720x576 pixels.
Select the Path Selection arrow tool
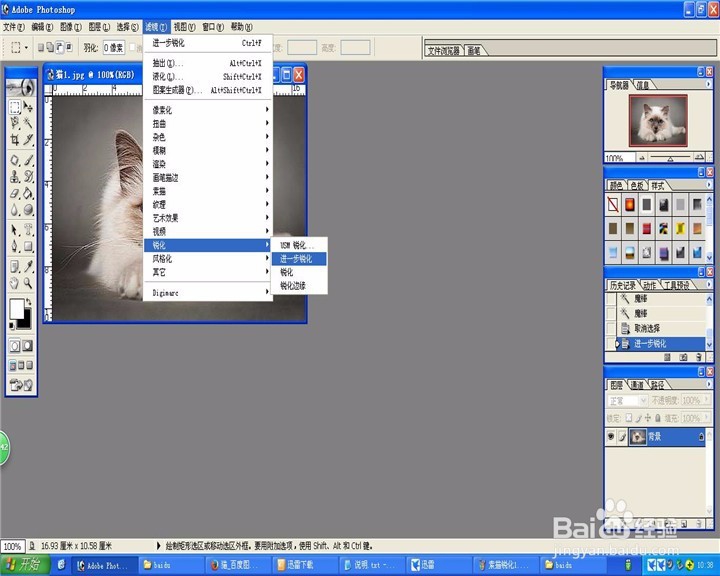[15, 230]
